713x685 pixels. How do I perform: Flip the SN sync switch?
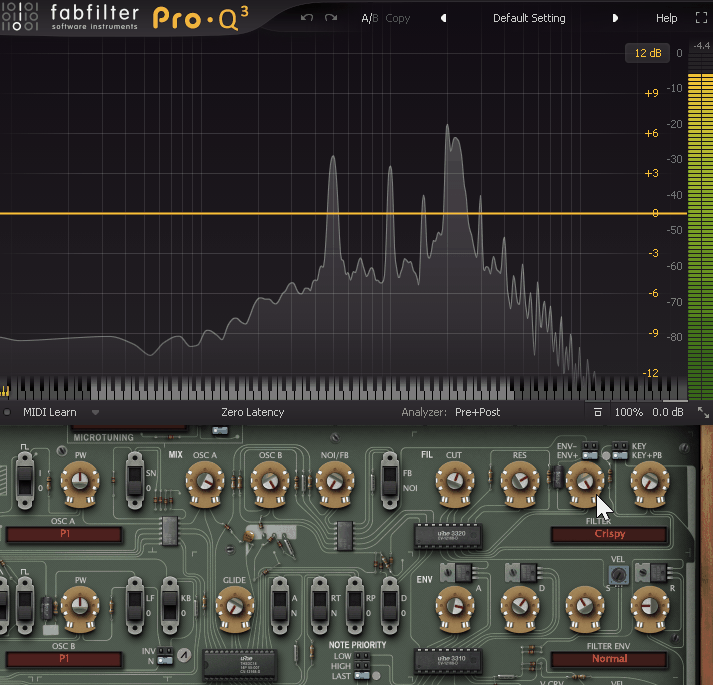135,480
